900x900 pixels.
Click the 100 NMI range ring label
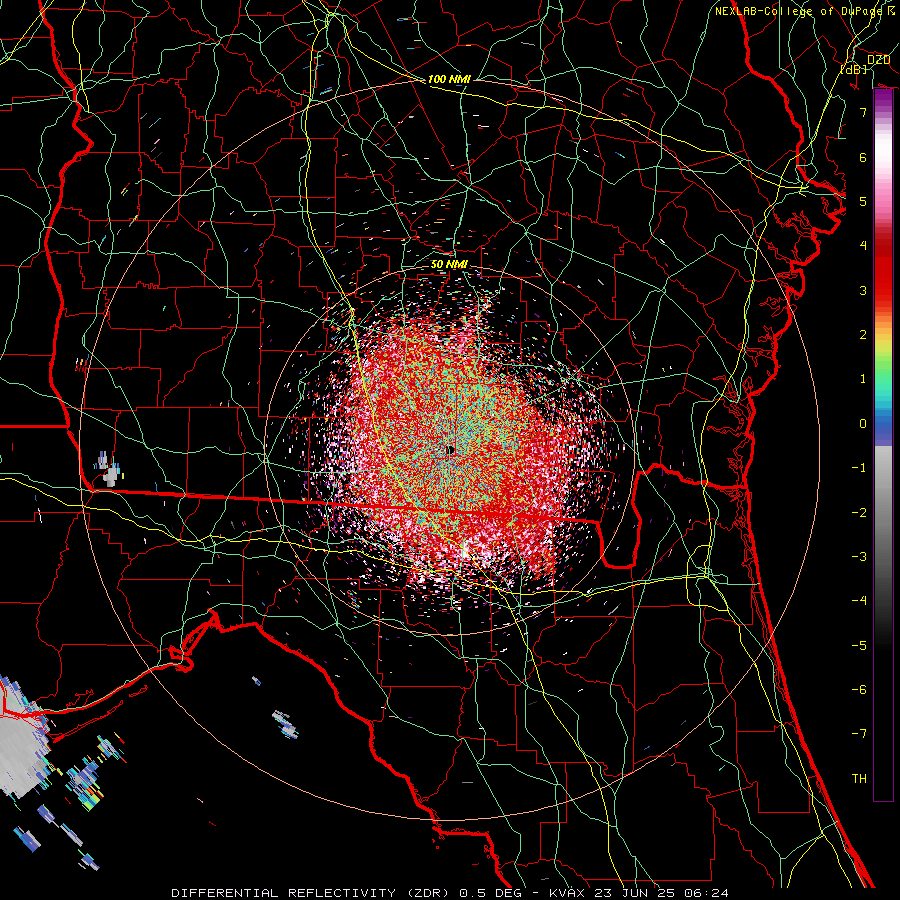click(x=449, y=79)
